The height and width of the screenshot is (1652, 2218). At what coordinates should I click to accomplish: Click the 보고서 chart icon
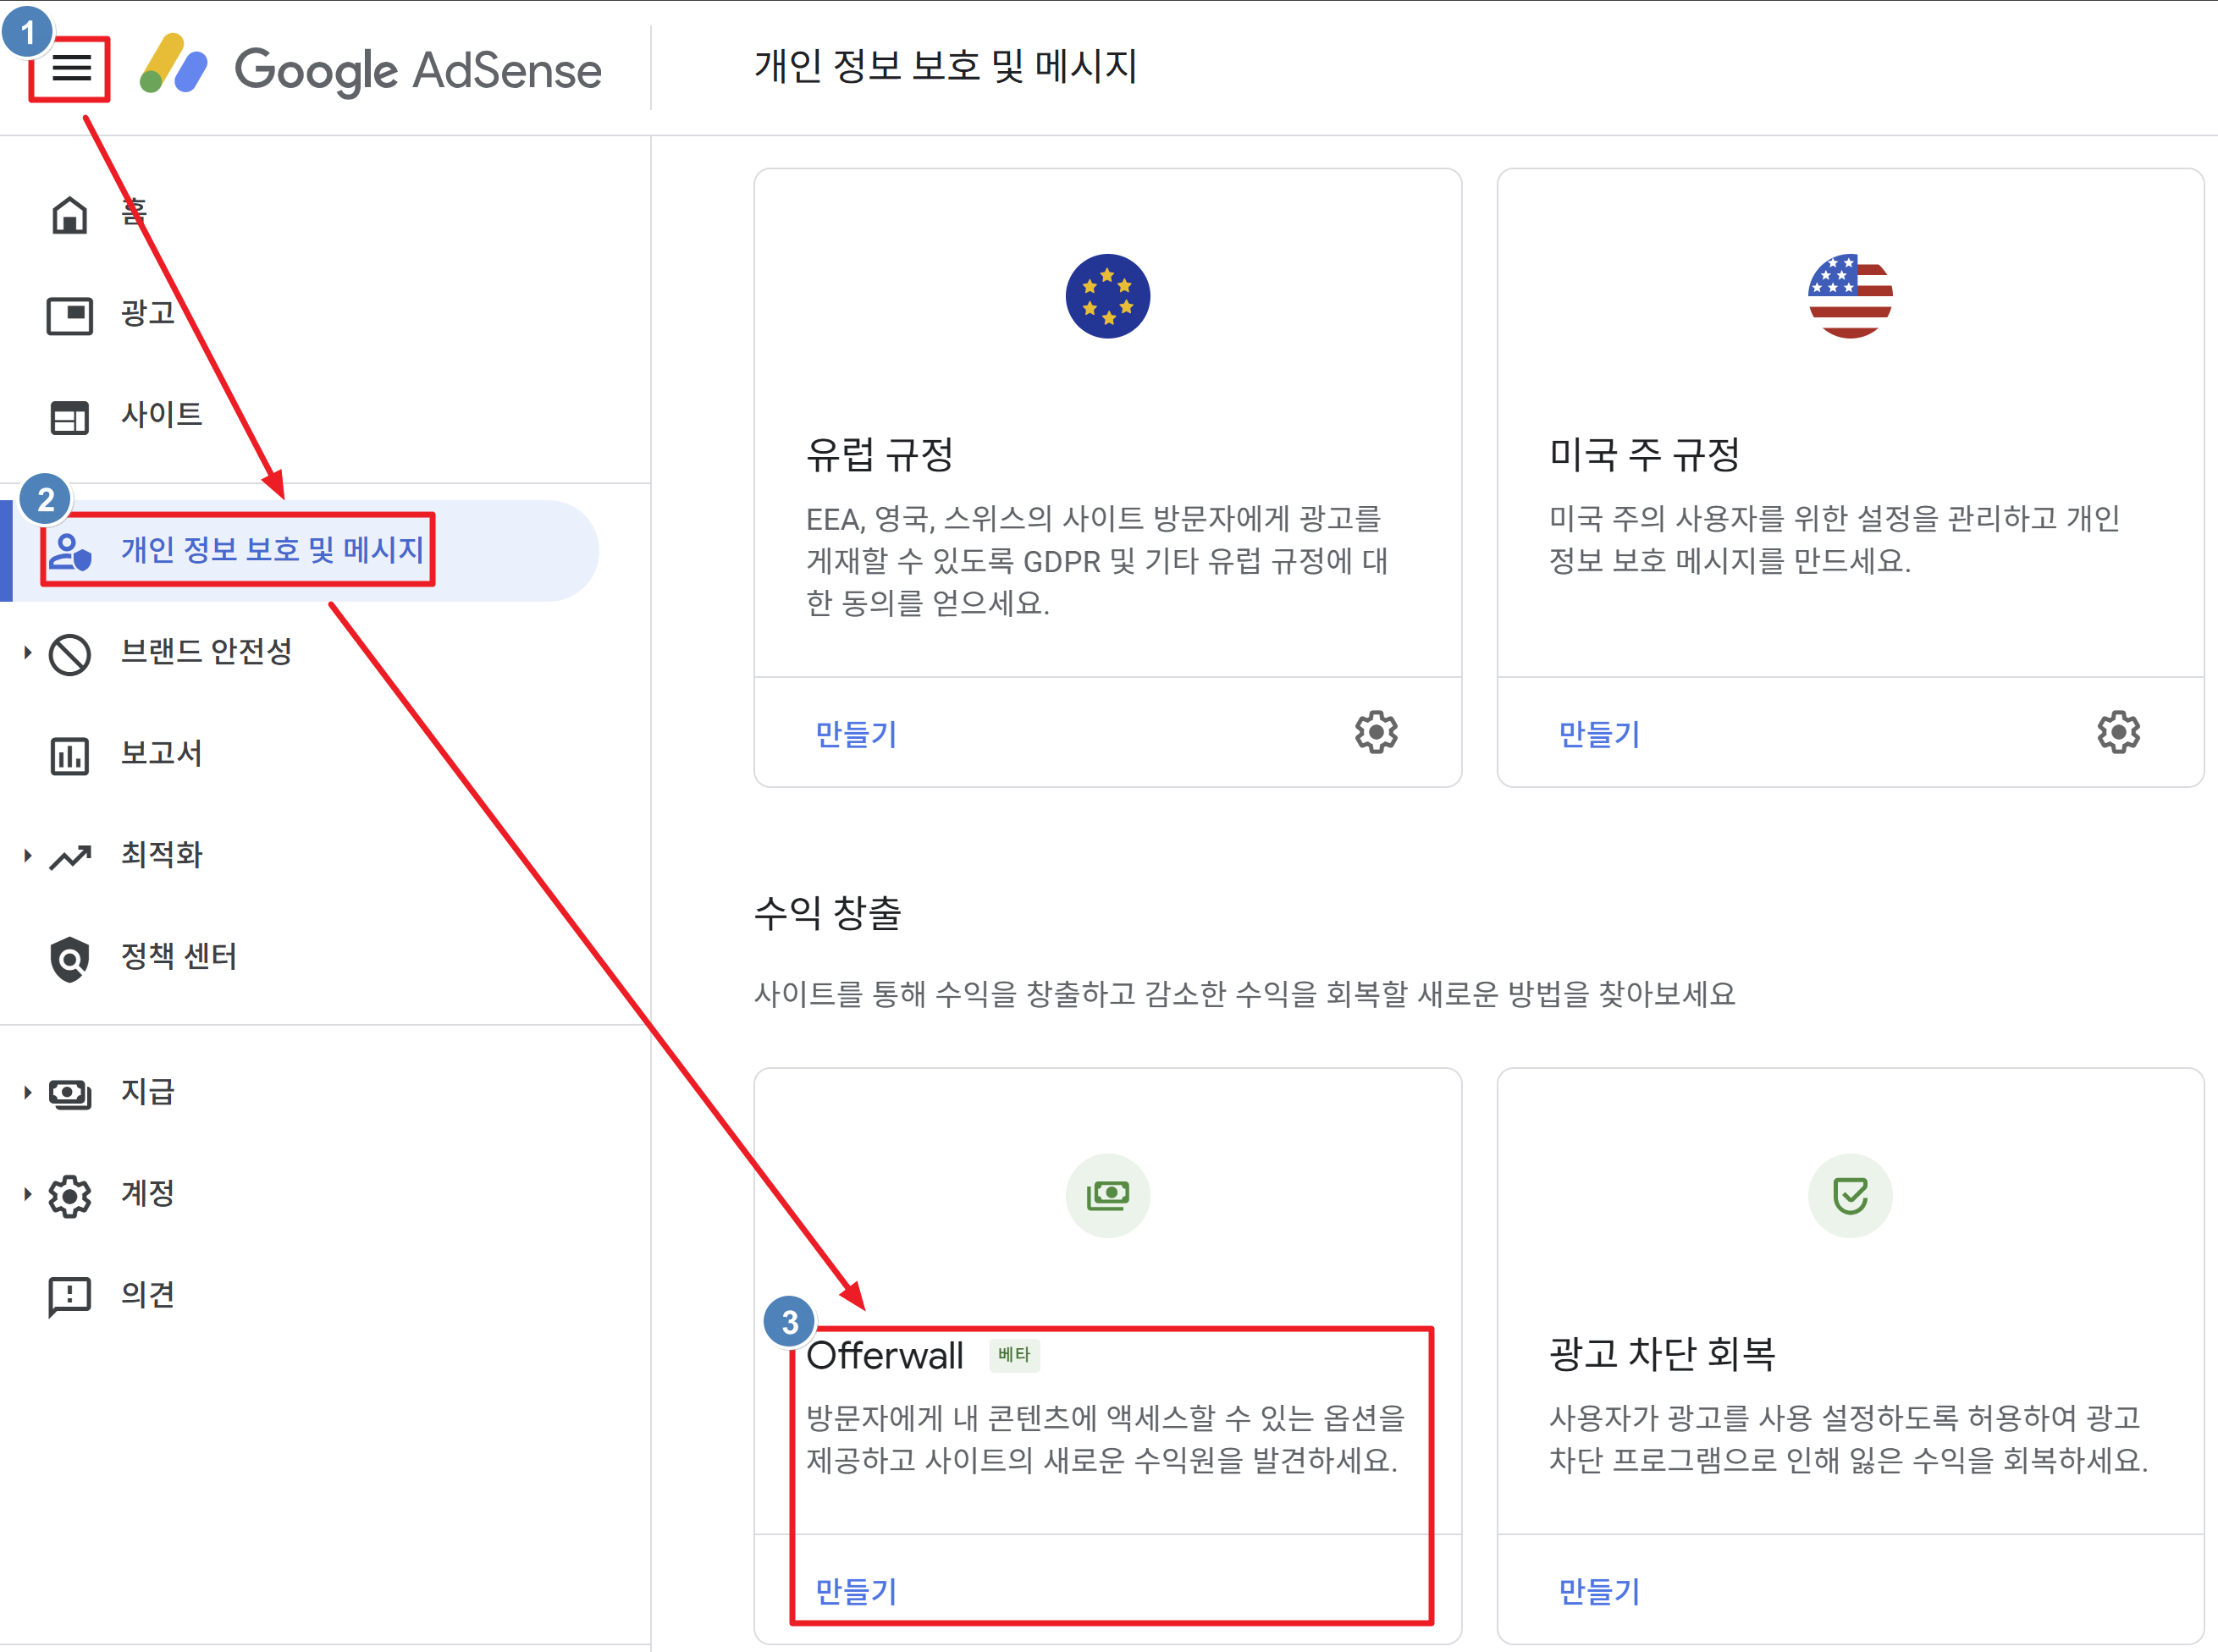click(69, 755)
